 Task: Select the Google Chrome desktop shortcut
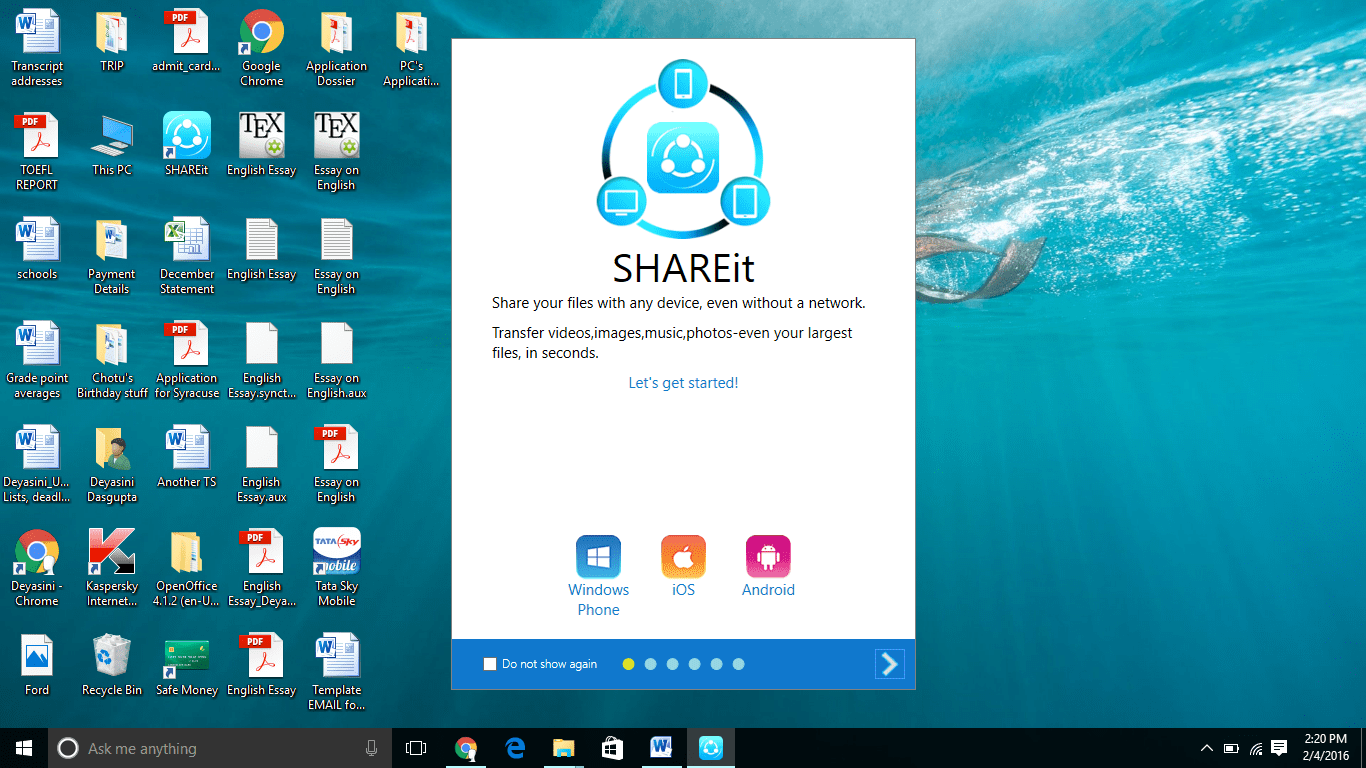tap(261, 32)
